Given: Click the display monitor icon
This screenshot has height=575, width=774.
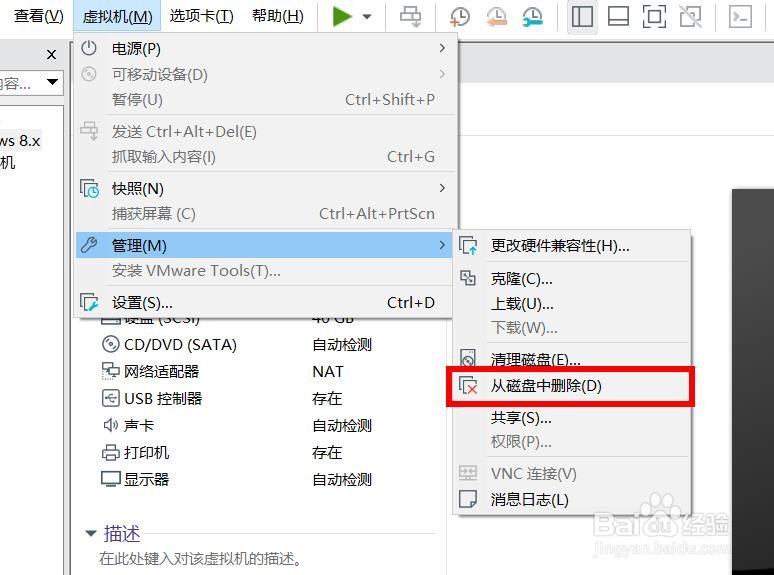Looking at the screenshot, I should coord(110,479).
